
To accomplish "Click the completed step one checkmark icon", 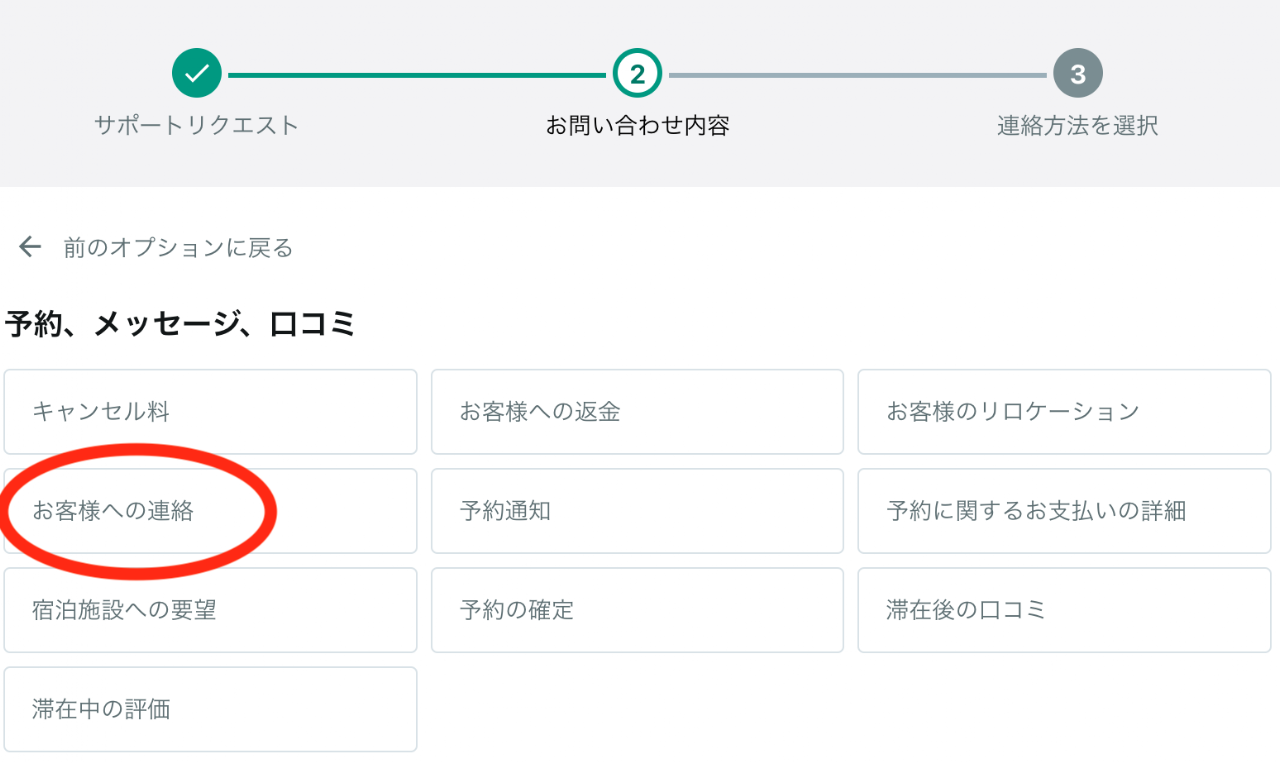I will click(197, 74).
